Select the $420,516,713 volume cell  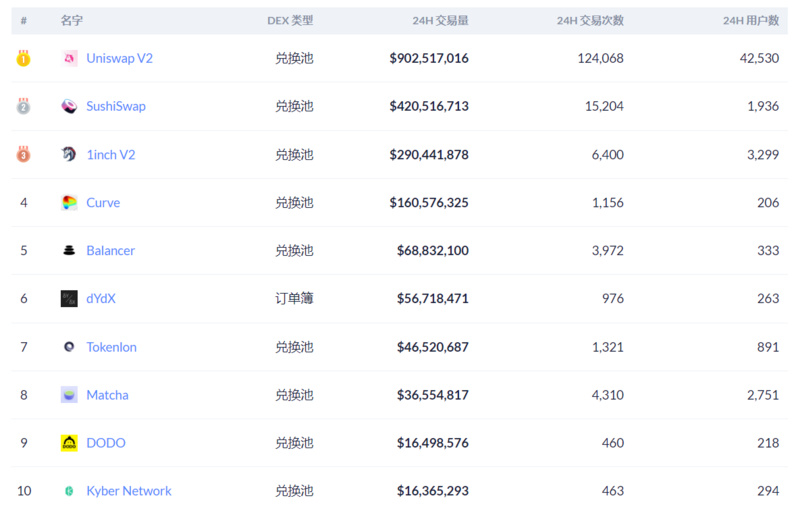coord(429,106)
